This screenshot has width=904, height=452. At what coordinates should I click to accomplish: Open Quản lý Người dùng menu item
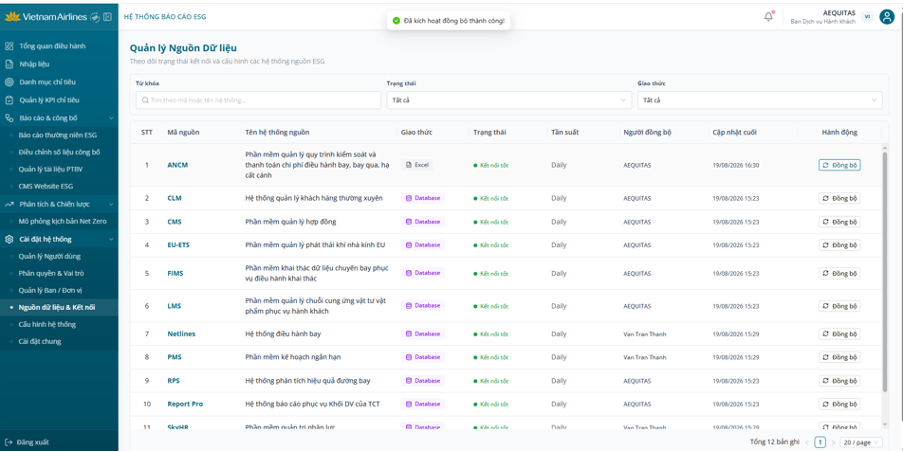point(50,256)
